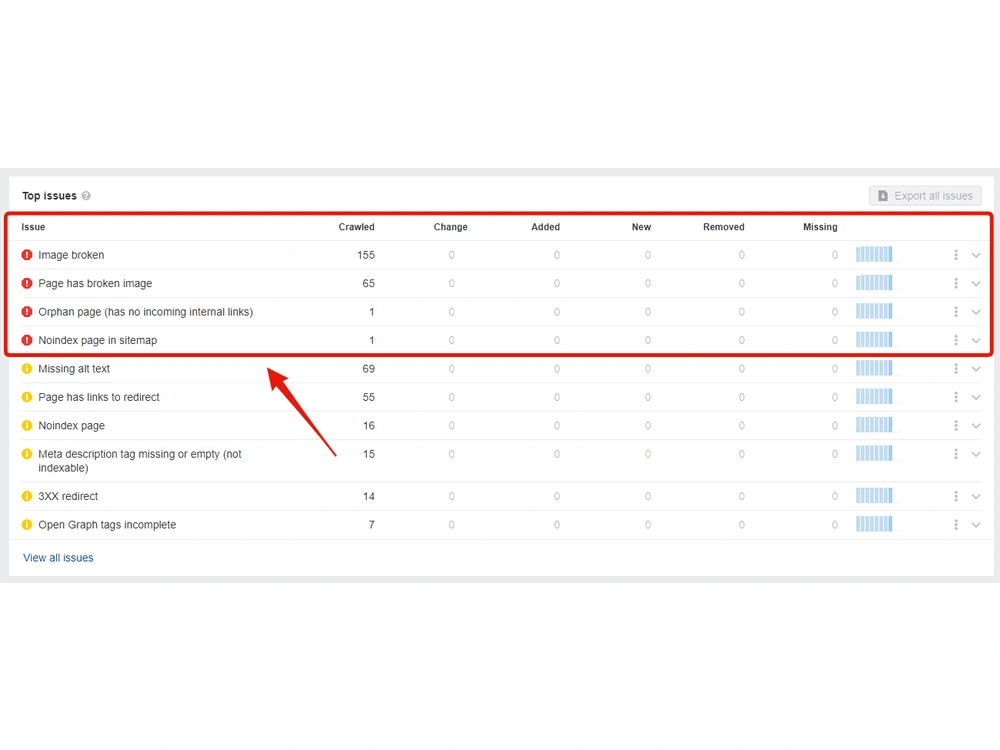Click the crawled value 55
Viewport: 1000px width, 750px height.
click(368, 397)
